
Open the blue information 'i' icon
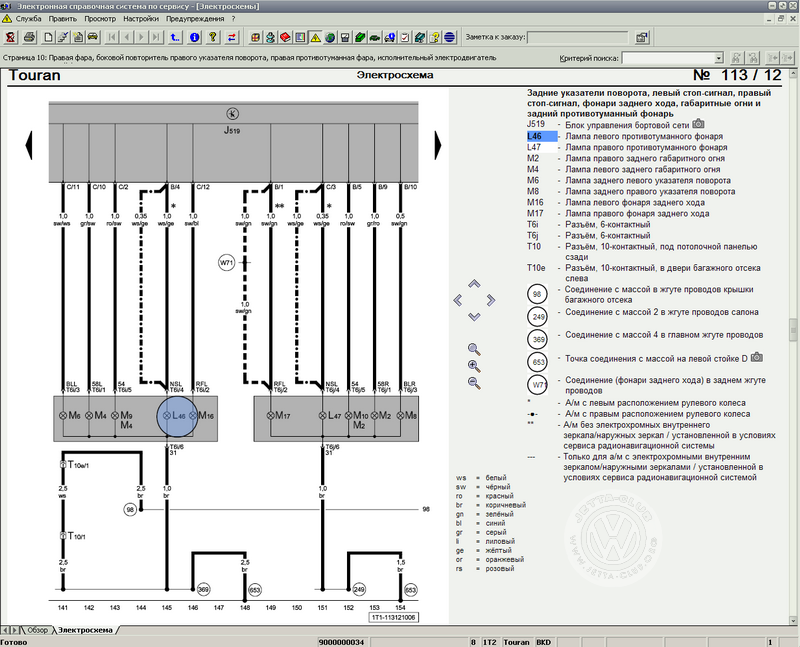(x=194, y=37)
